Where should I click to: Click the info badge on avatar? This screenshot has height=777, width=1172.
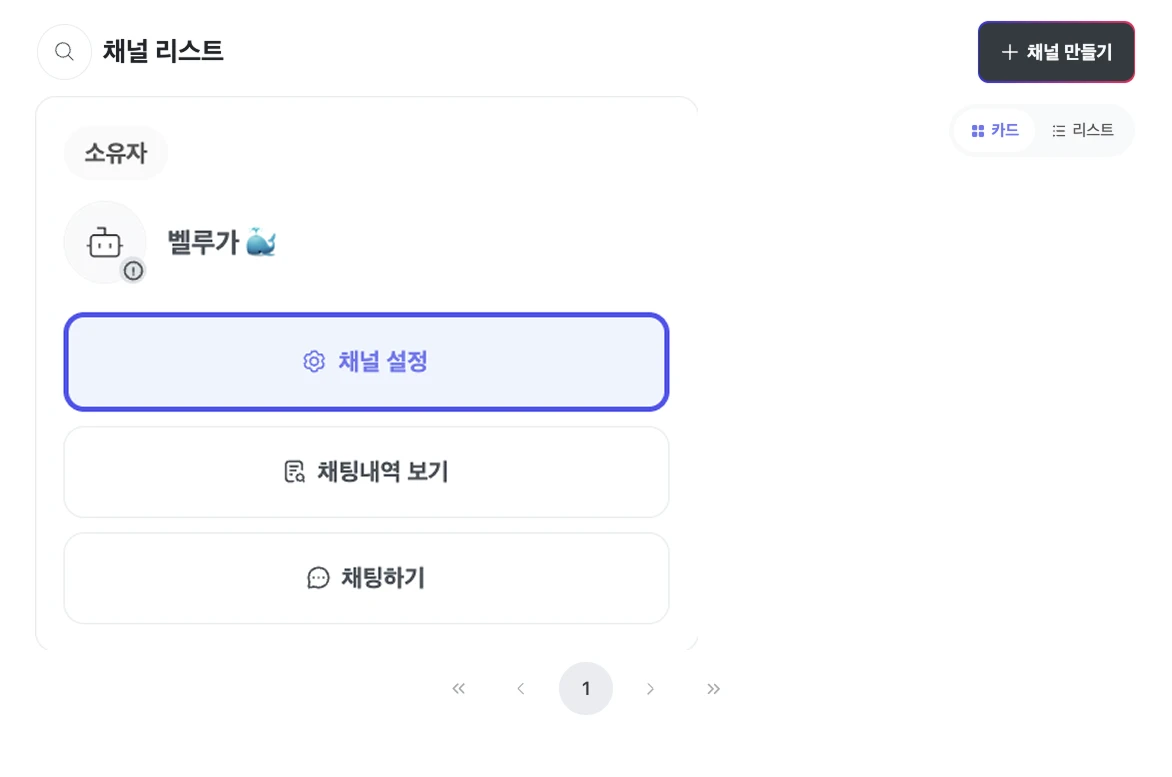coord(133,270)
